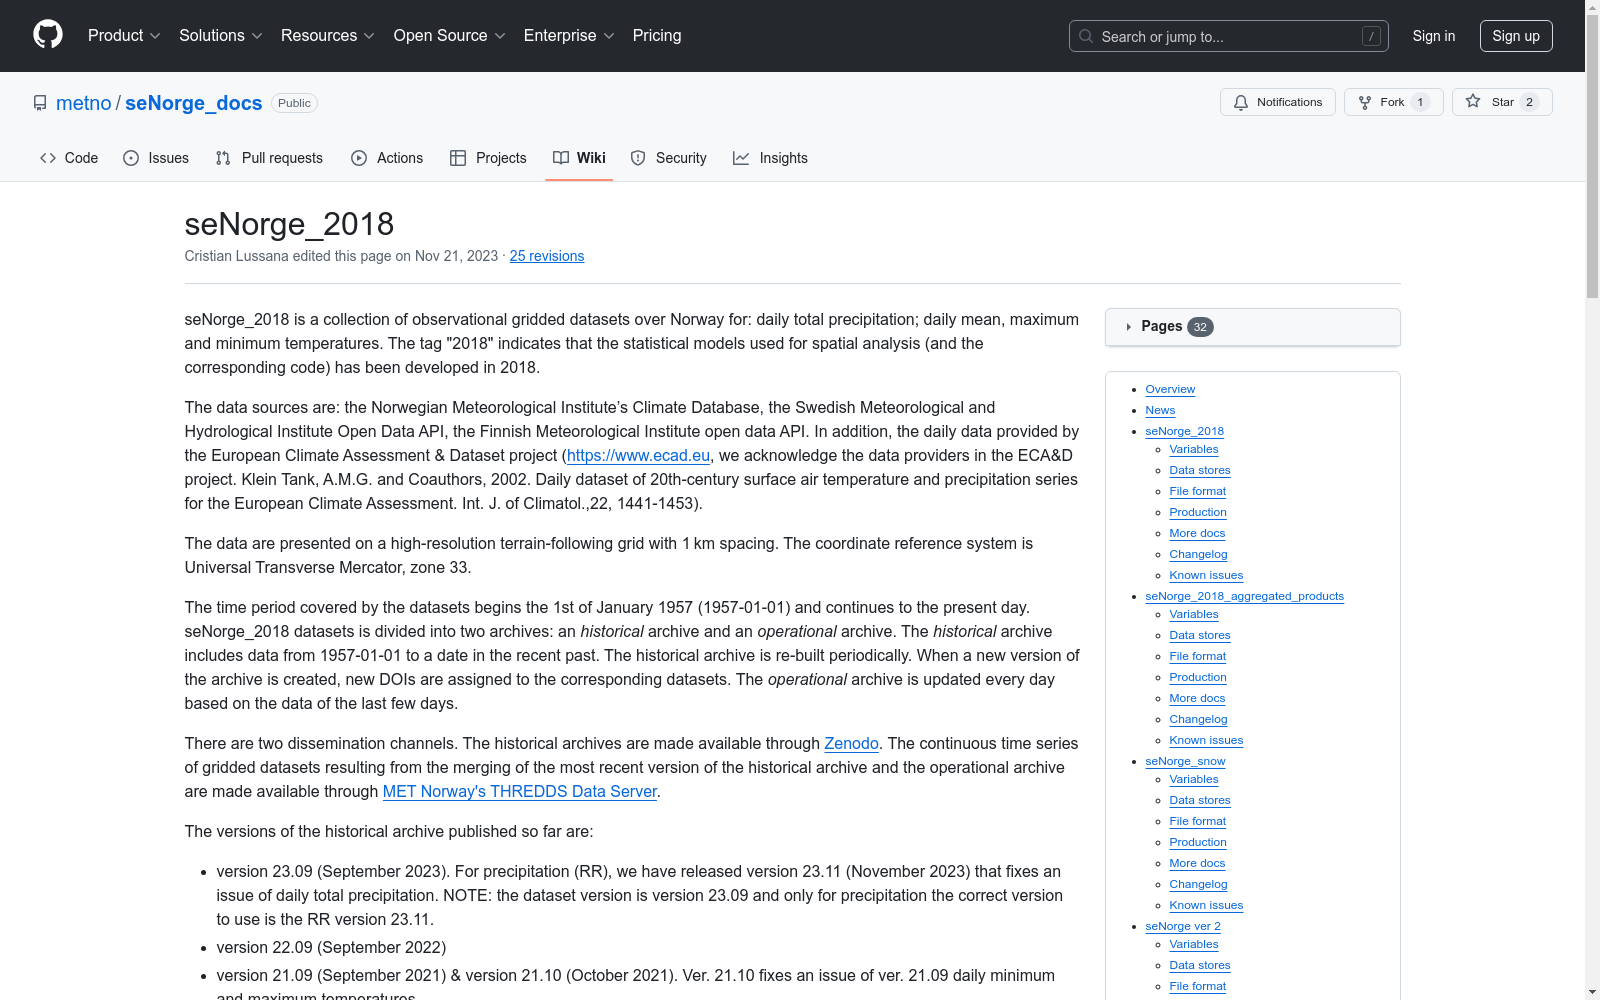This screenshot has width=1600, height=1000.
Task: View the 25 revisions link
Action: tap(547, 256)
